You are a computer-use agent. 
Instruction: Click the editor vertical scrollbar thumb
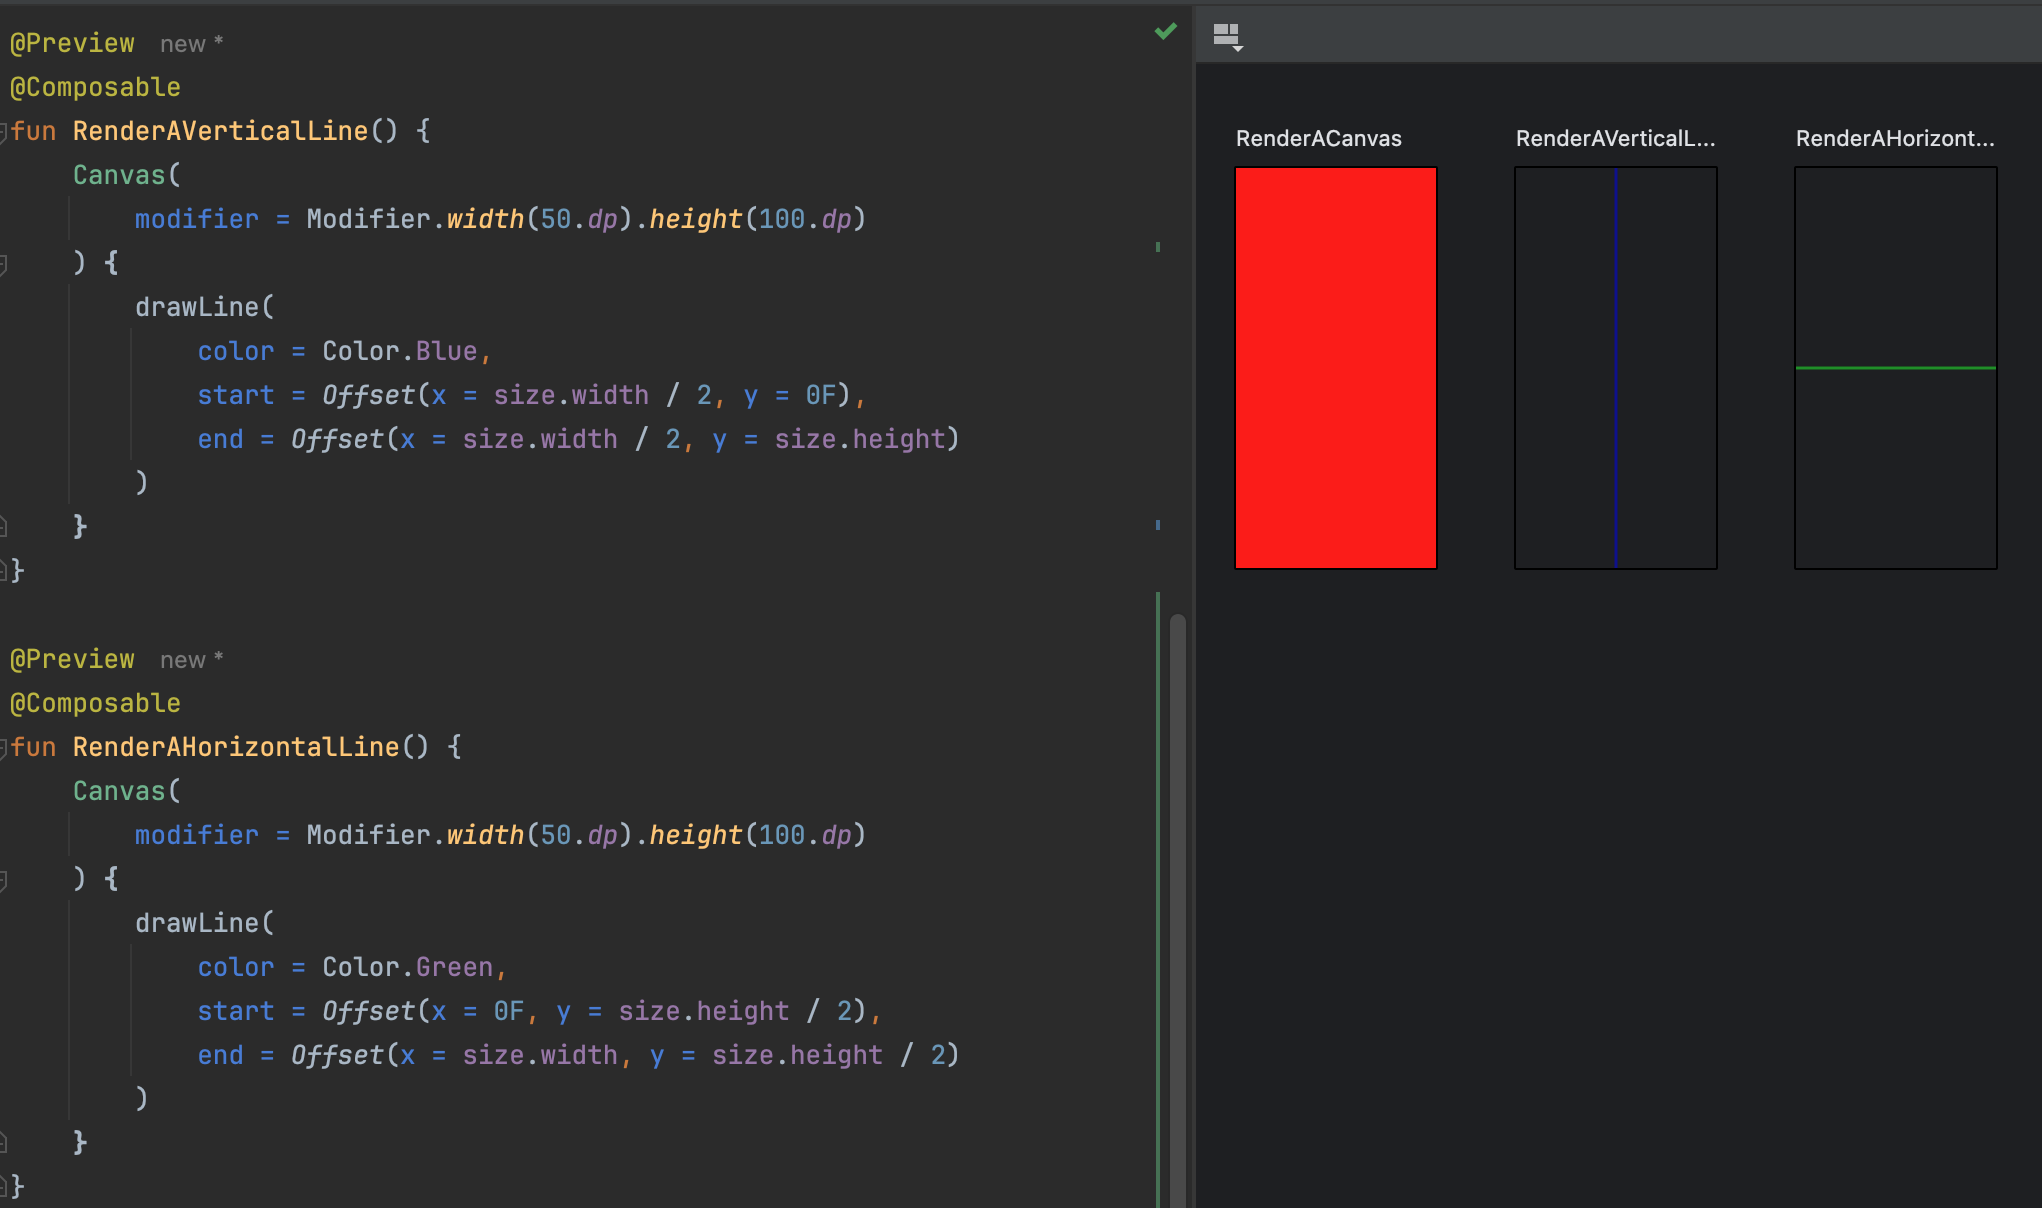(x=1178, y=910)
